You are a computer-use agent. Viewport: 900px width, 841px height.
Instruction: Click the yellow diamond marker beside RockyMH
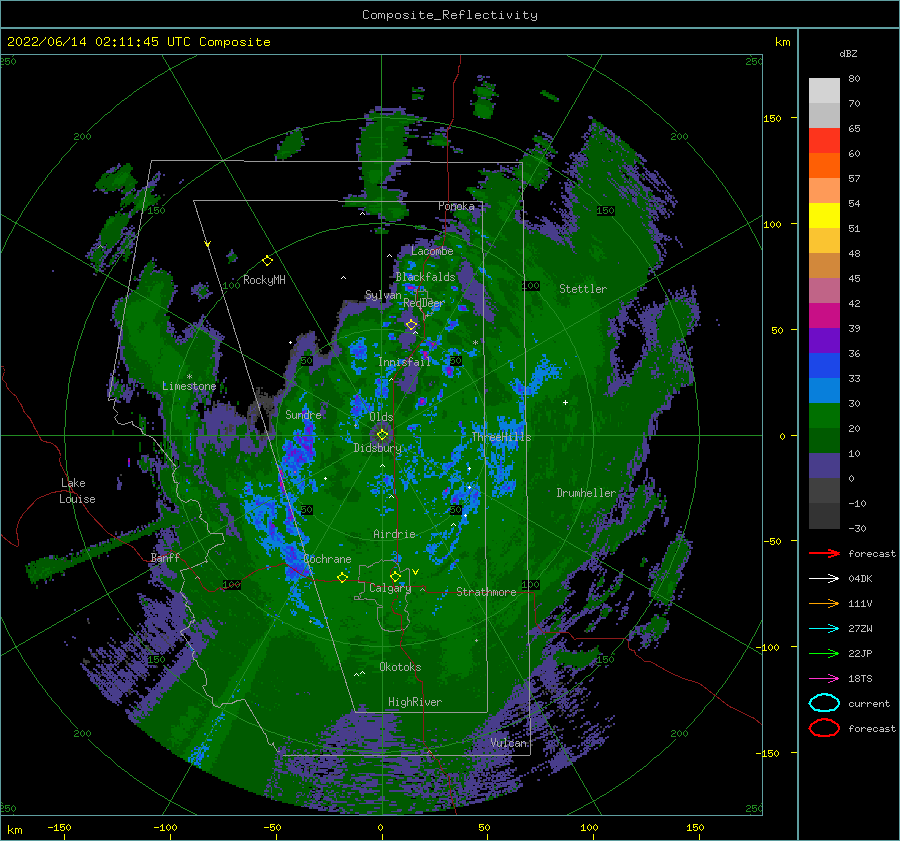[x=267, y=261]
